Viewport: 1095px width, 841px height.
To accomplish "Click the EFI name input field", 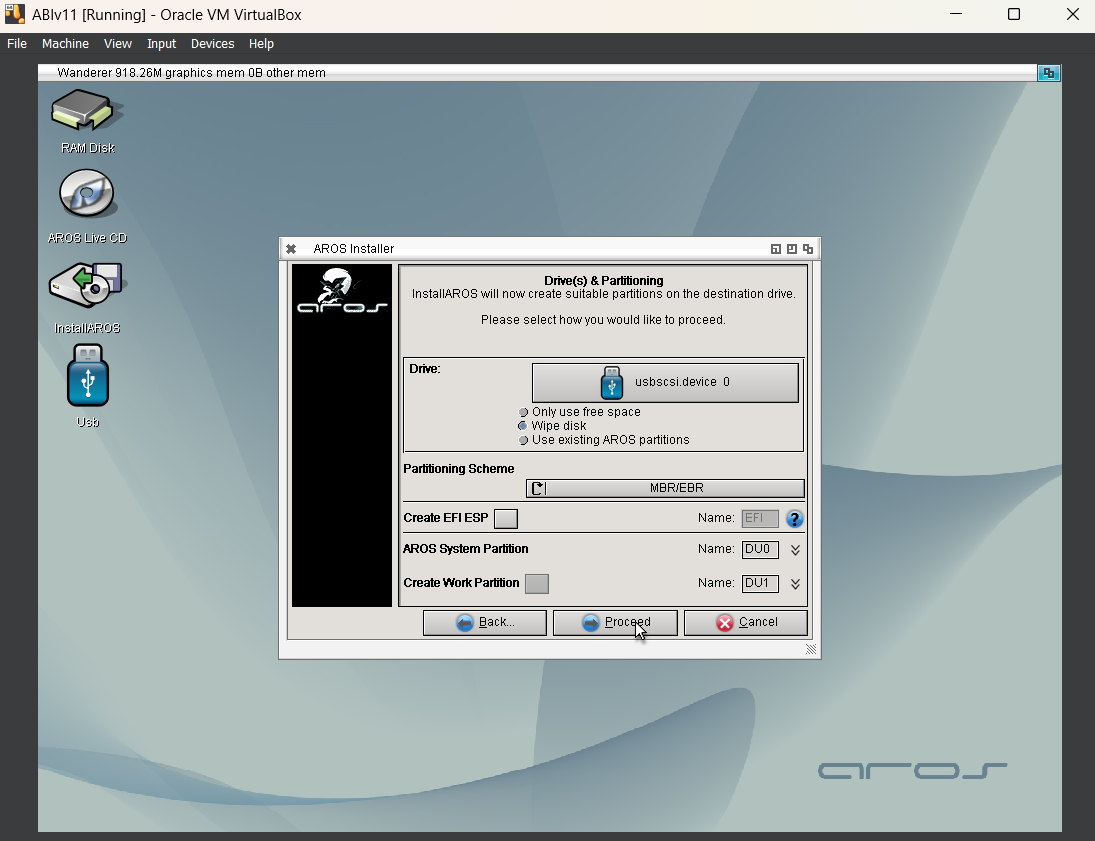I will click(760, 518).
